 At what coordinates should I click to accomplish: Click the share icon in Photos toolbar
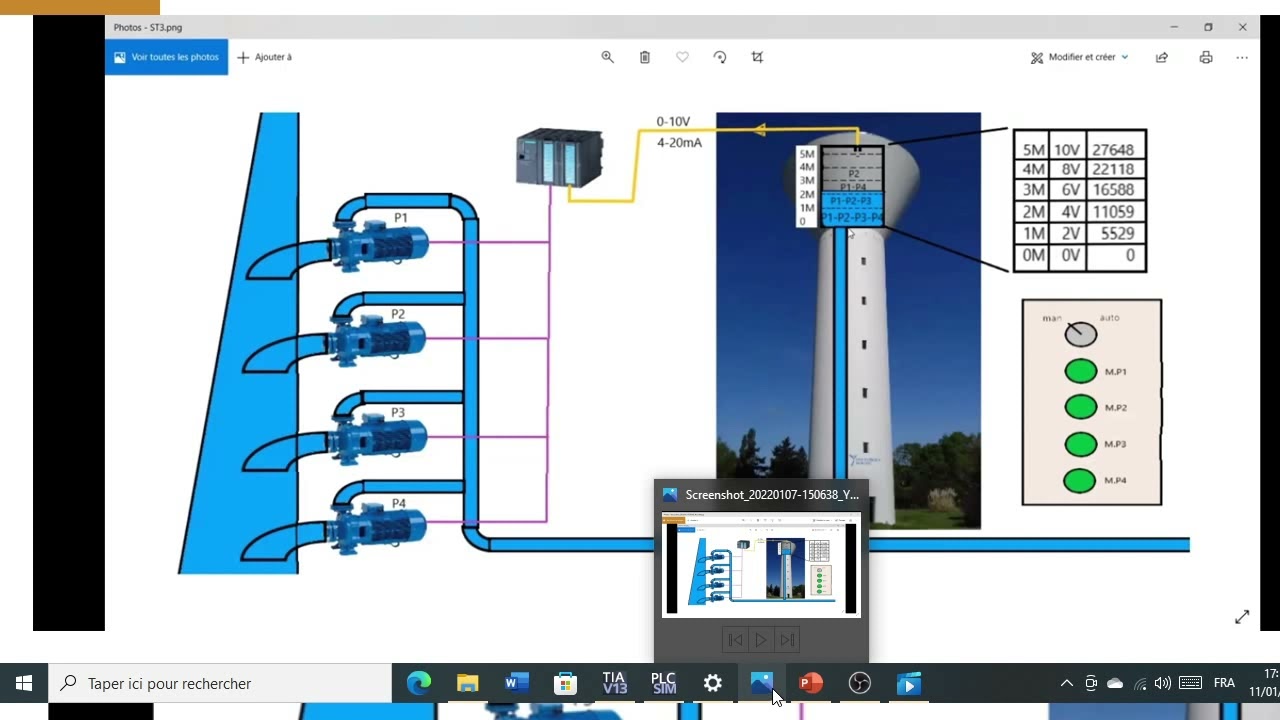1162,57
